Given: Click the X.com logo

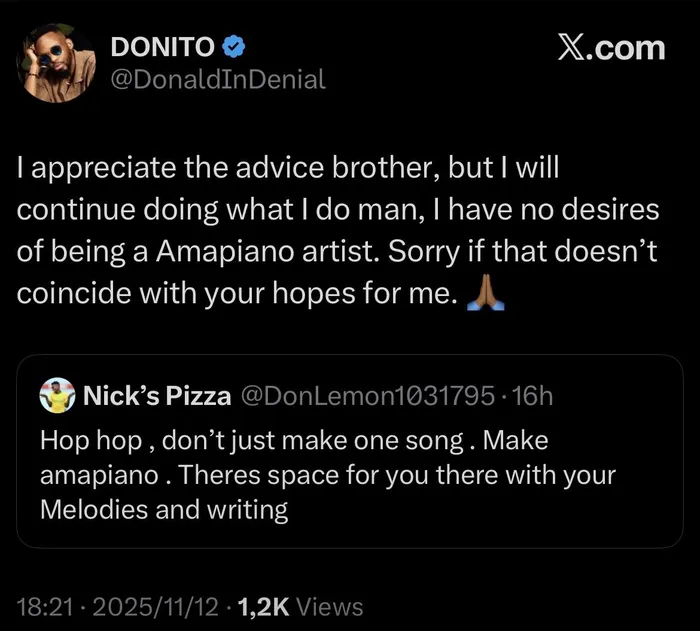Looking at the screenshot, I should click(610, 47).
